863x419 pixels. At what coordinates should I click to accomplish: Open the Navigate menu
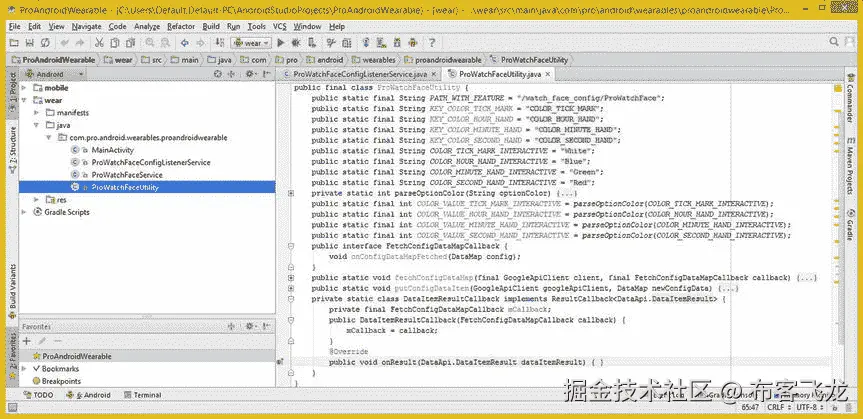coord(86,26)
